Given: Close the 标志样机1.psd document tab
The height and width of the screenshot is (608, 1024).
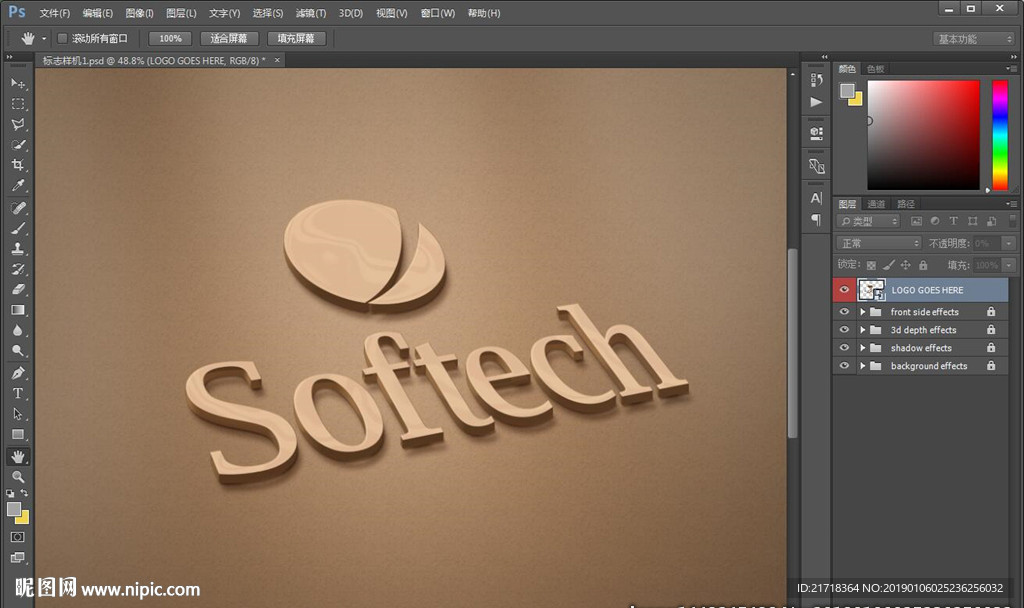Looking at the screenshot, I should click(x=277, y=60).
